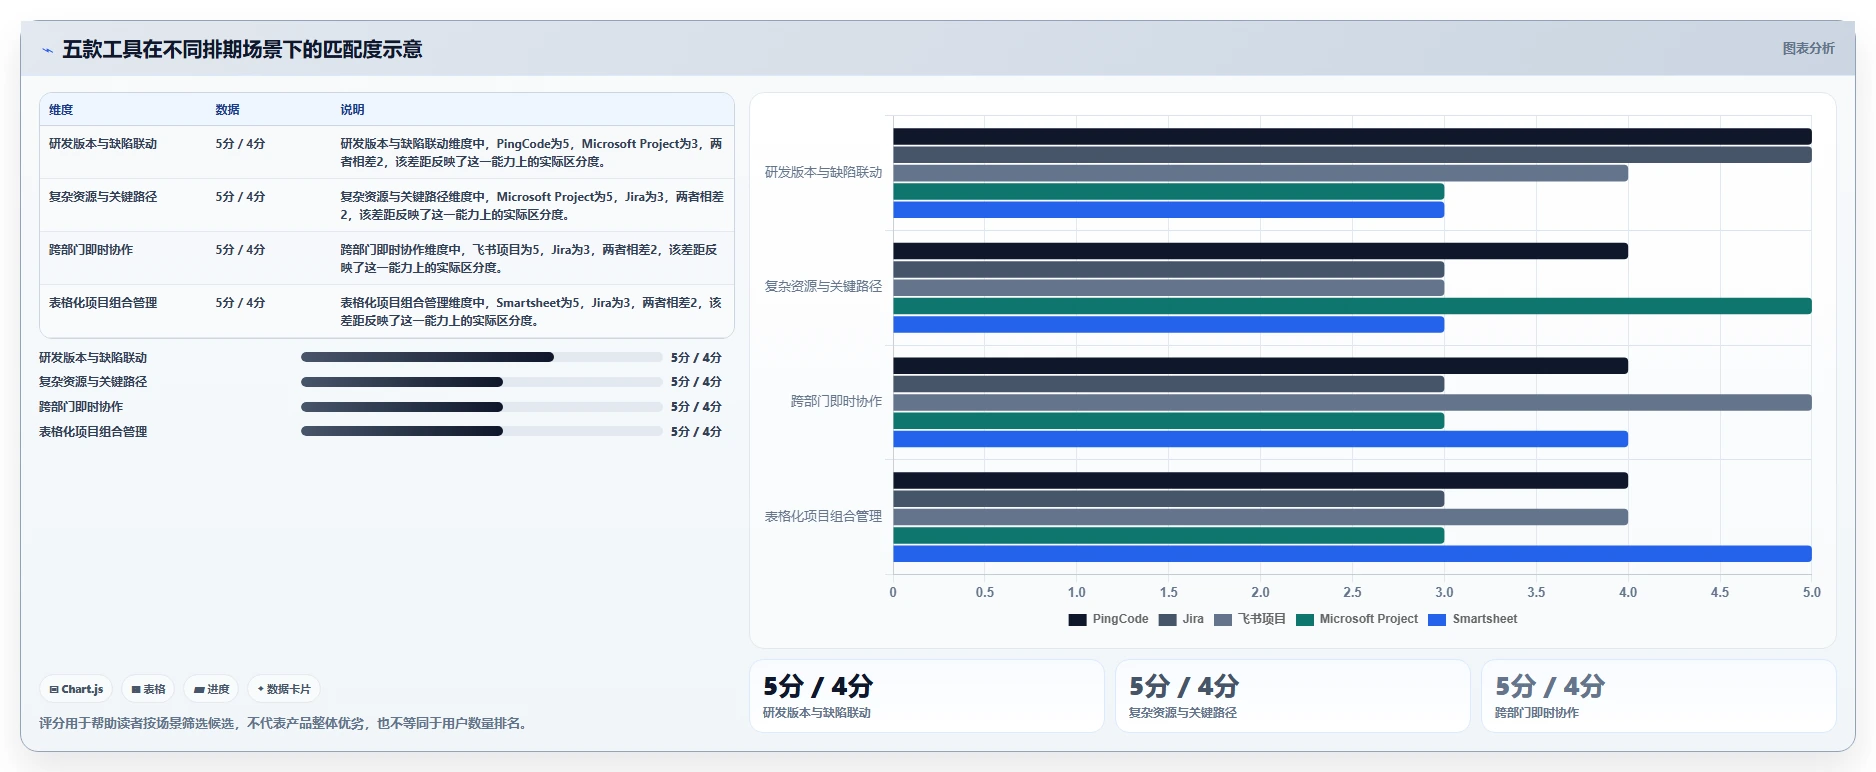This screenshot has width=1876, height=772.
Task: Click the progress bar for 复杂资源与关键路径
Action: point(481,382)
